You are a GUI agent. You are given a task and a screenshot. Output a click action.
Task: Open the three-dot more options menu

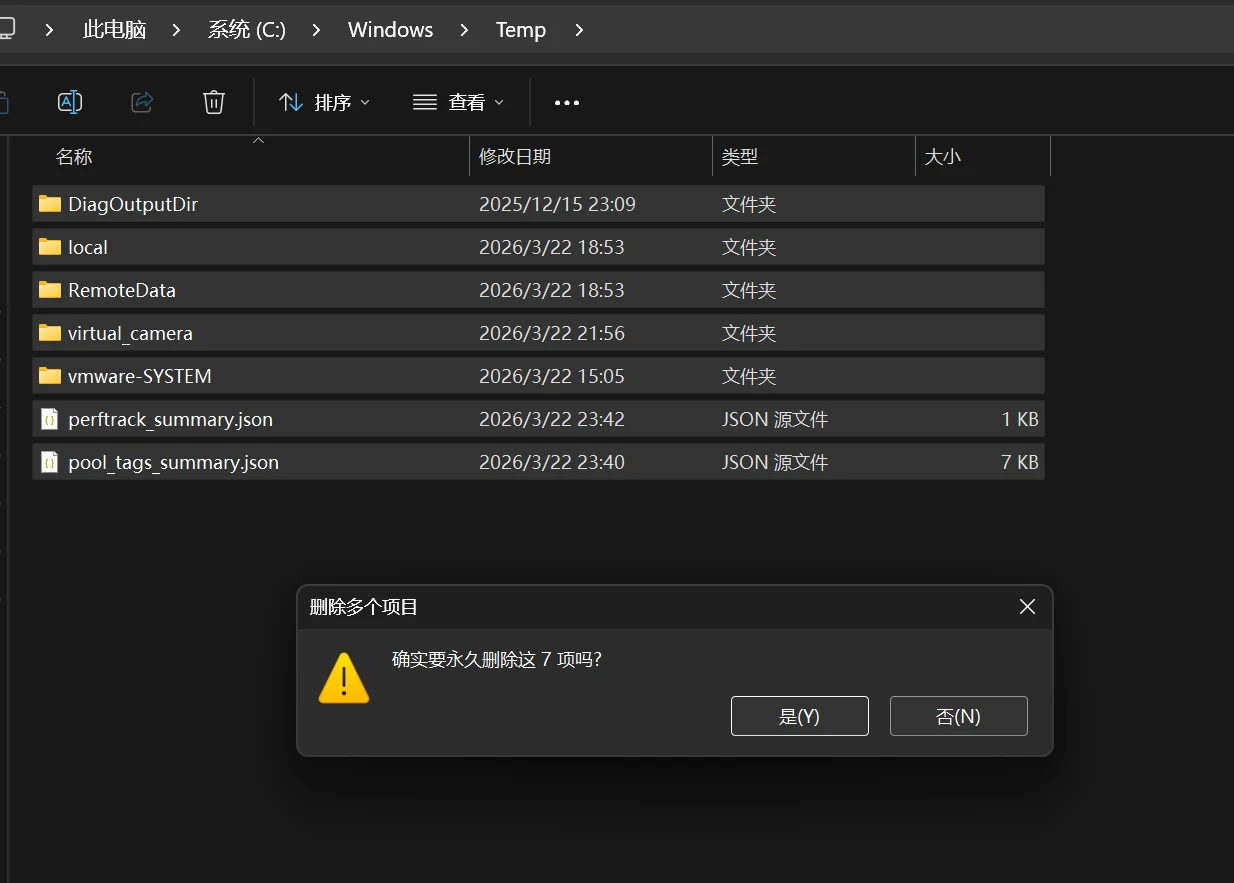(x=567, y=103)
